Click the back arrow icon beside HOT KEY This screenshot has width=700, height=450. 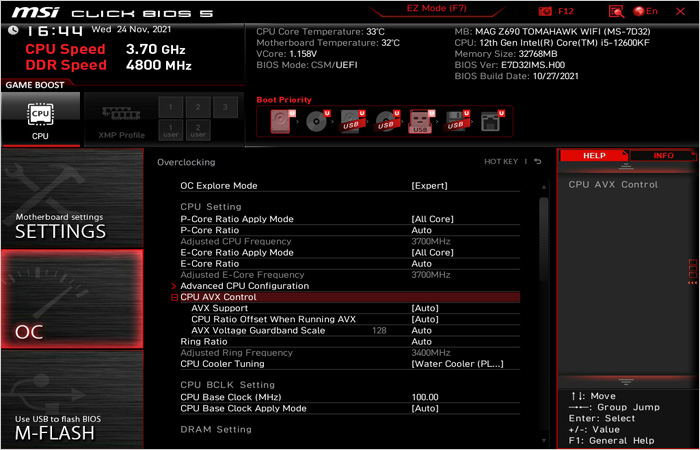537,162
